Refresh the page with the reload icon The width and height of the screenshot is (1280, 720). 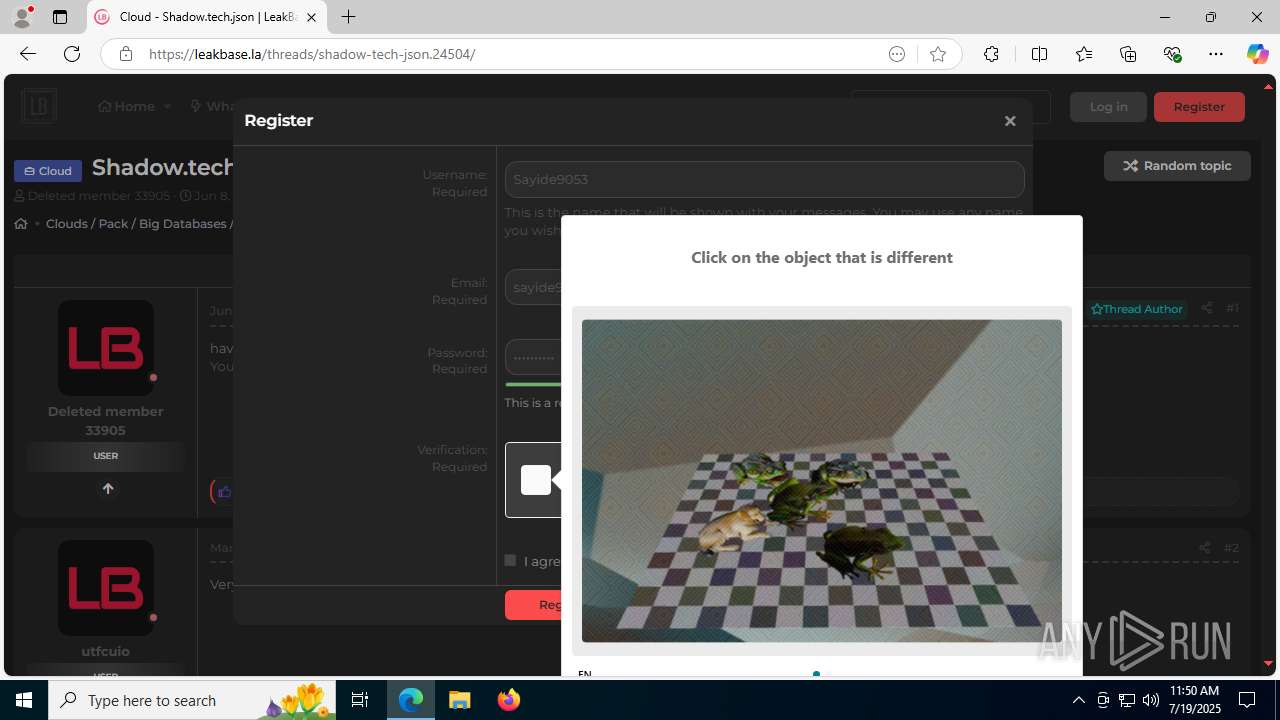pos(72,54)
